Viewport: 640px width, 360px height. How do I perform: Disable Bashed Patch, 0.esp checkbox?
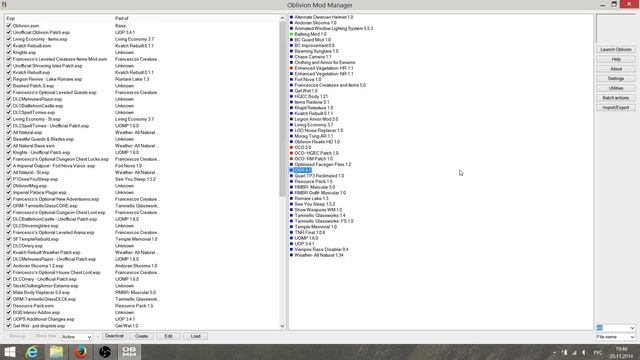(x=9, y=86)
